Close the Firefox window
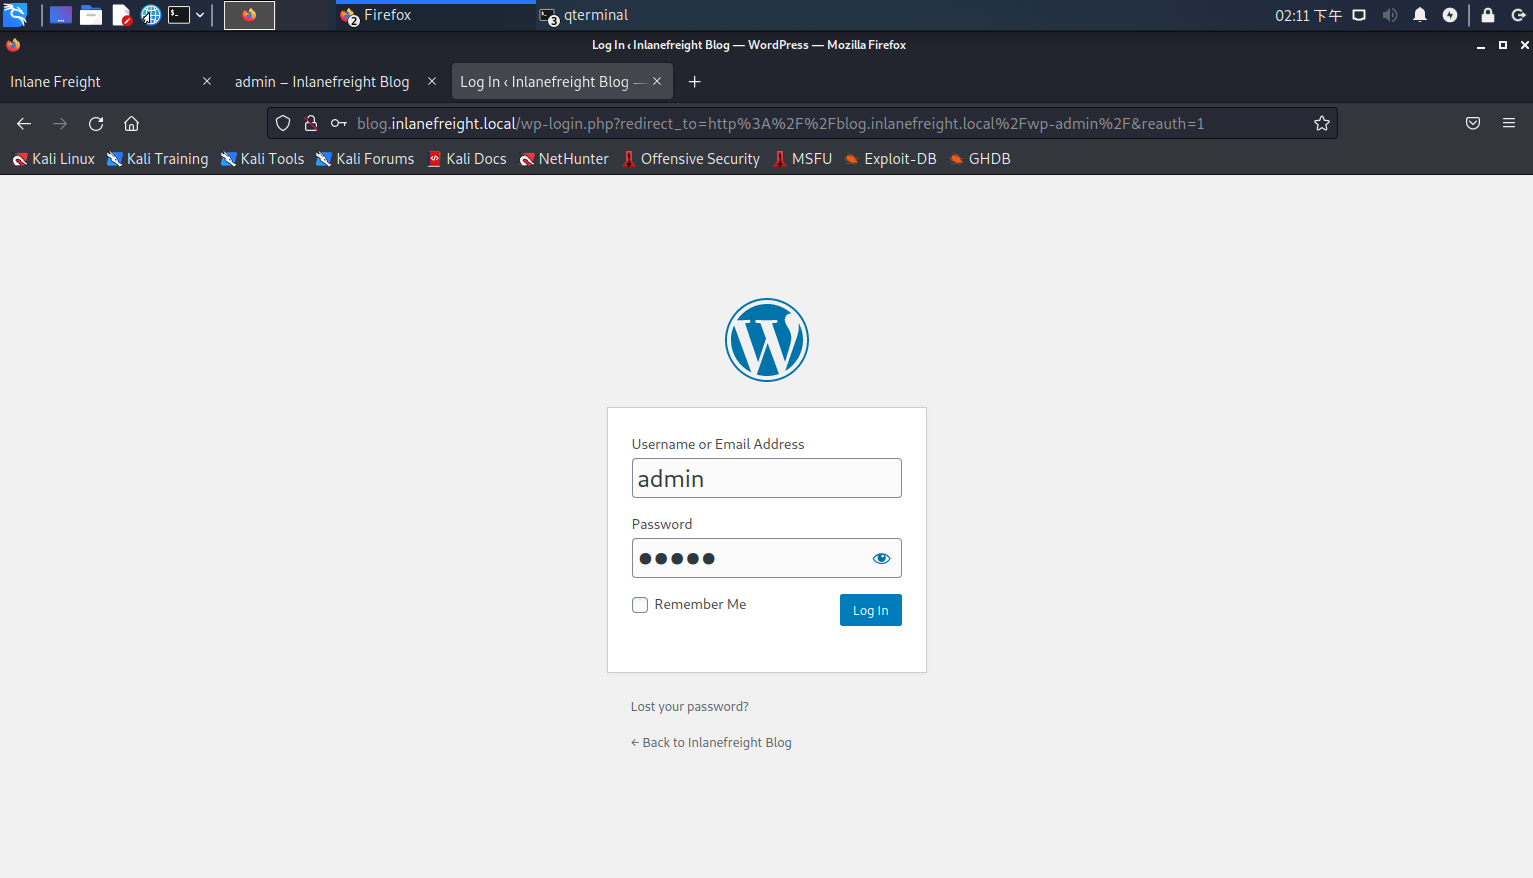 tap(1524, 45)
